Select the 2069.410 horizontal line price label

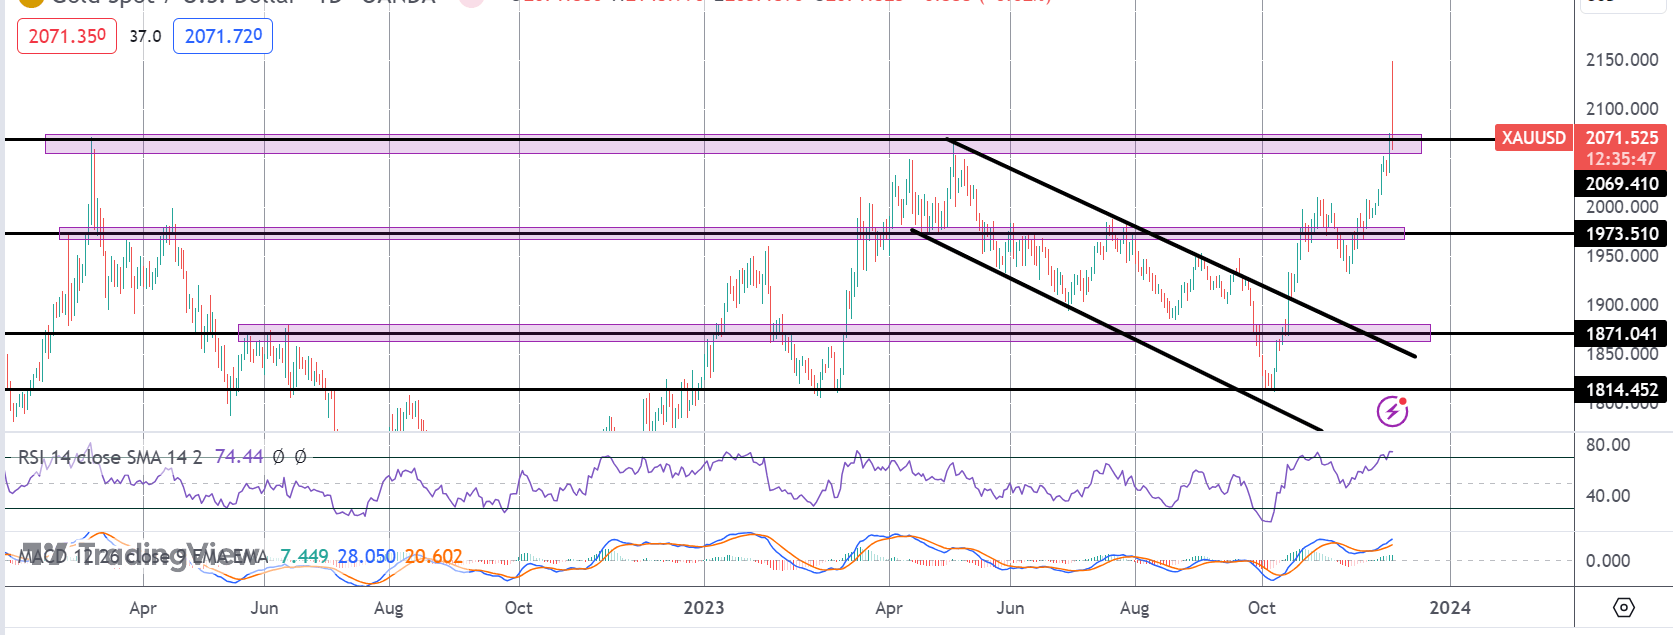coord(1622,183)
